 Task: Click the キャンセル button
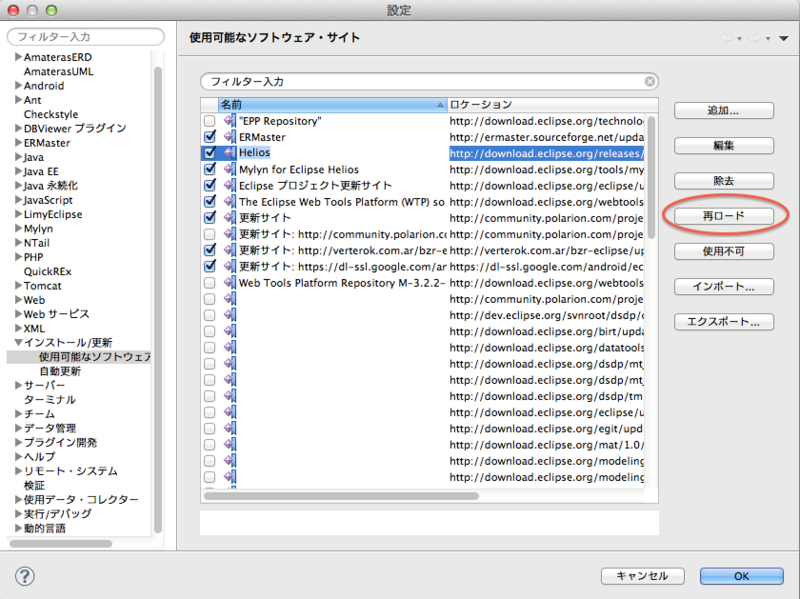pyautogui.click(x=642, y=576)
